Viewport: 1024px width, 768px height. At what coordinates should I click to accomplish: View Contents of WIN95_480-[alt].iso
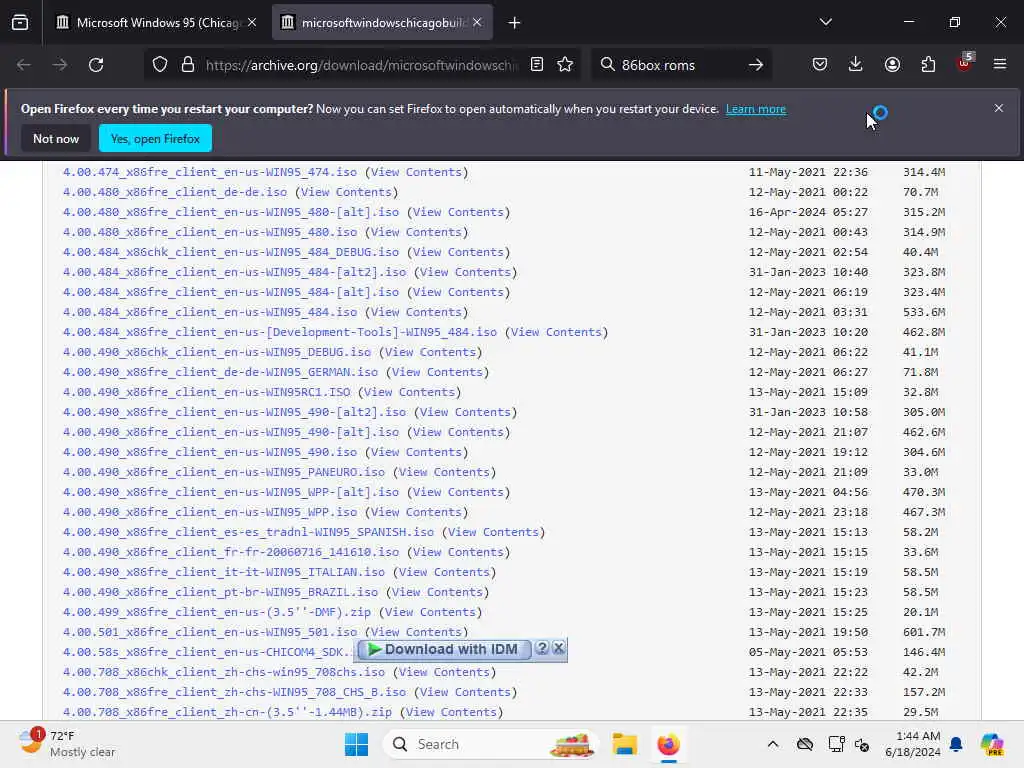tap(458, 212)
